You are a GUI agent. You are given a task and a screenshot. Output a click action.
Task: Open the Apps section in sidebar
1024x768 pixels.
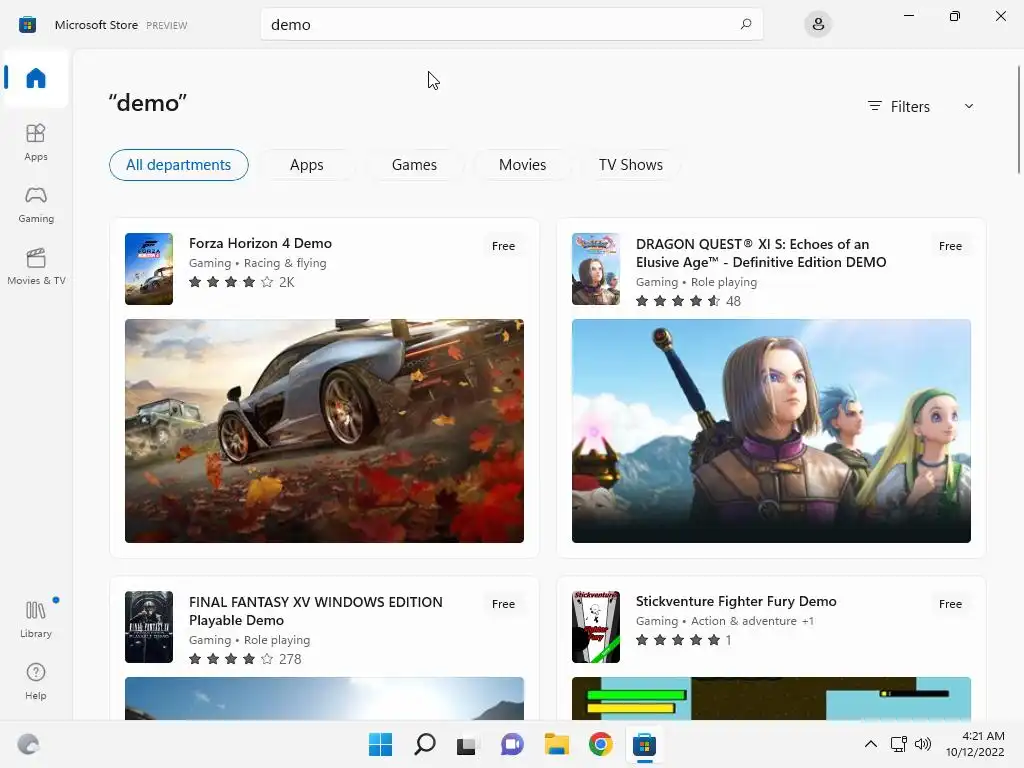pos(36,142)
